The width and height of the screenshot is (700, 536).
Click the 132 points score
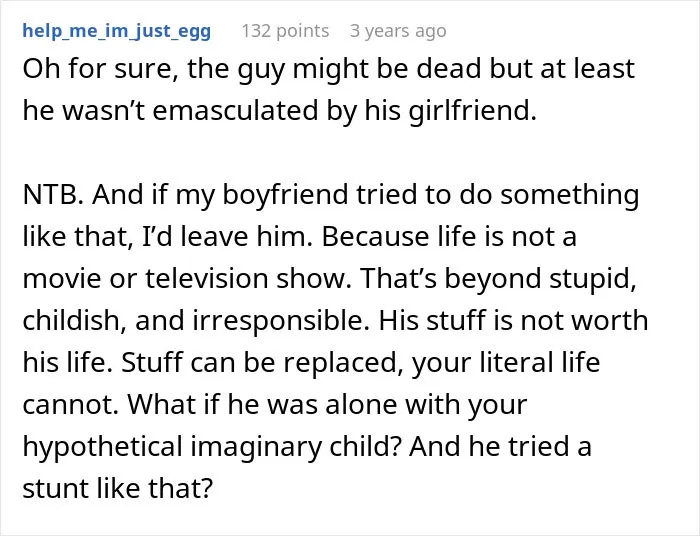285,31
